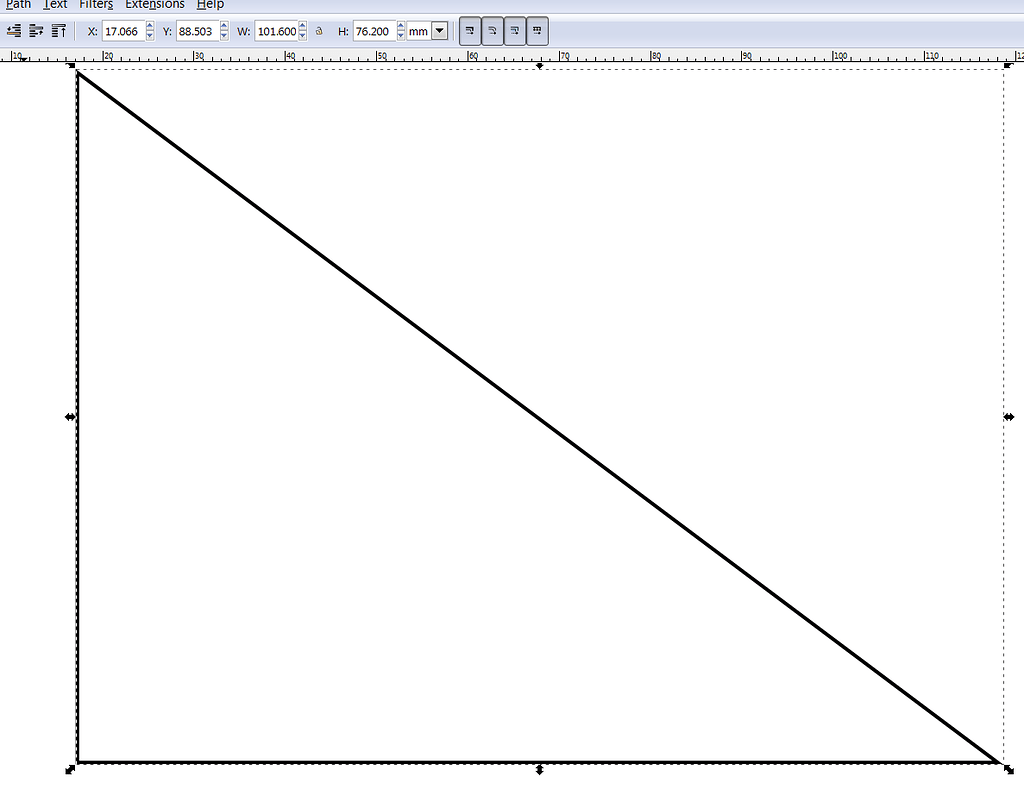Enable the move gradients with objects button
This screenshot has height=789, width=1024.
[514, 30]
